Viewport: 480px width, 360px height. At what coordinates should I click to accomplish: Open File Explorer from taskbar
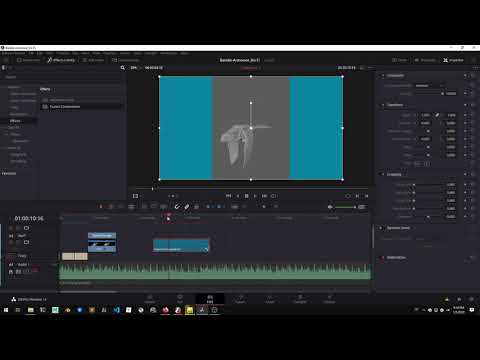point(30,310)
